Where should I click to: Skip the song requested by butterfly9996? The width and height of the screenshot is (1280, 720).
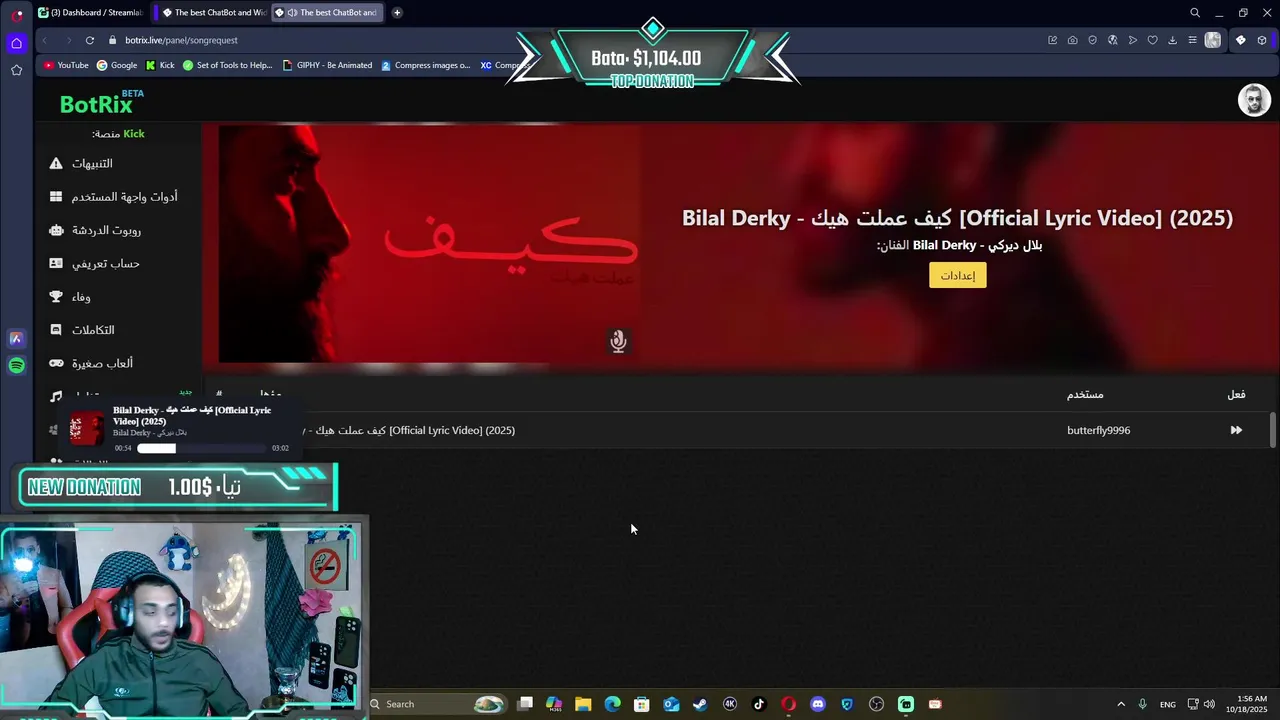pos(1236,430)
